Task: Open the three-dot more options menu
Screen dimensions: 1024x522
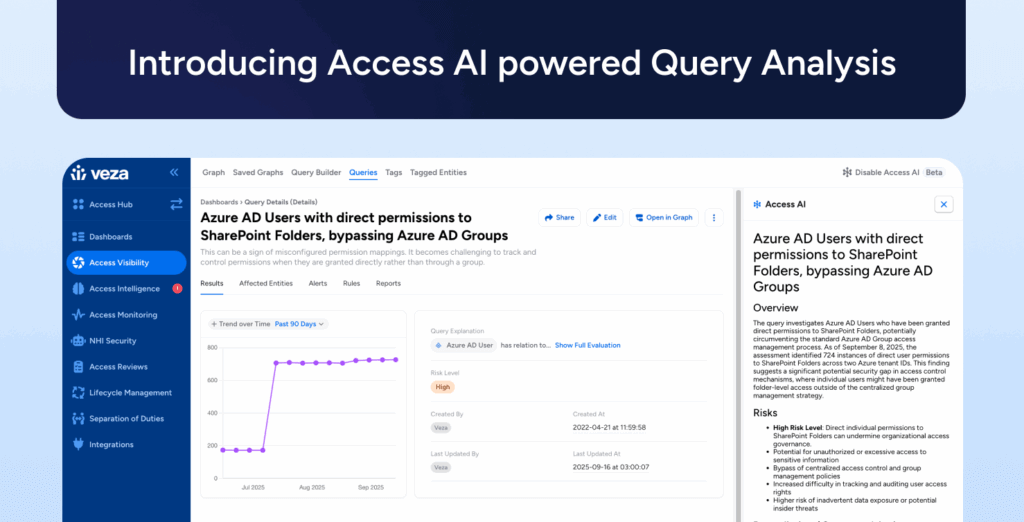Action: pos(714,217)
